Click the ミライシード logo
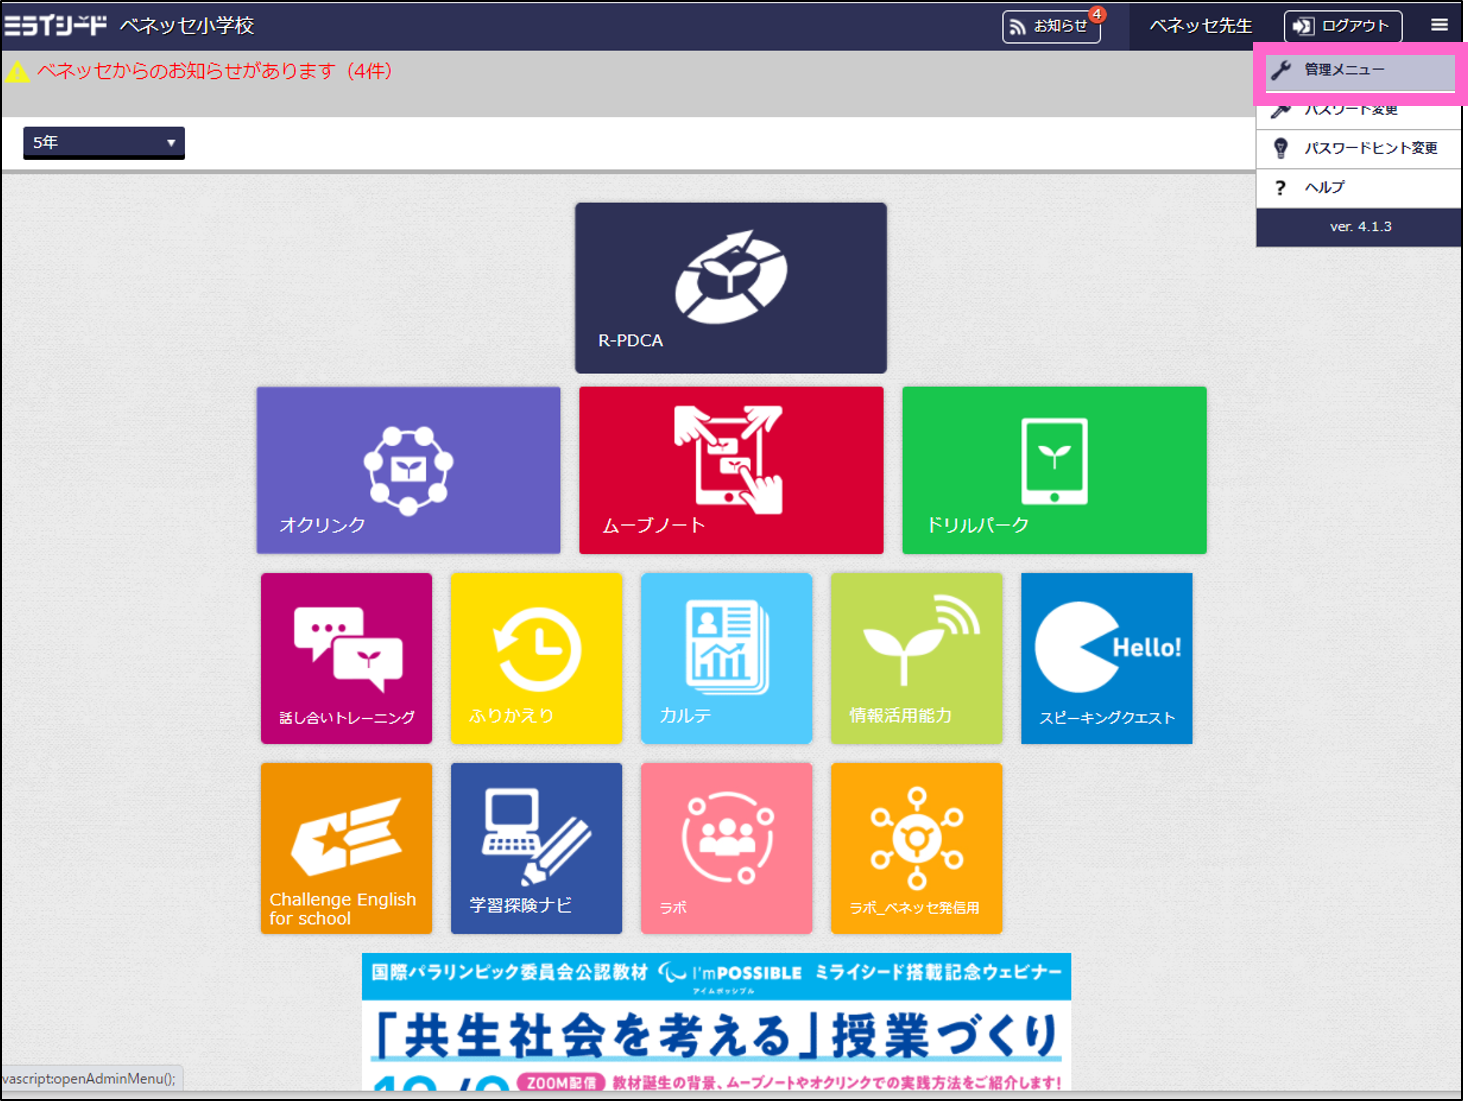This screenshot has width=1468, height=1101. tap(55, 25)
